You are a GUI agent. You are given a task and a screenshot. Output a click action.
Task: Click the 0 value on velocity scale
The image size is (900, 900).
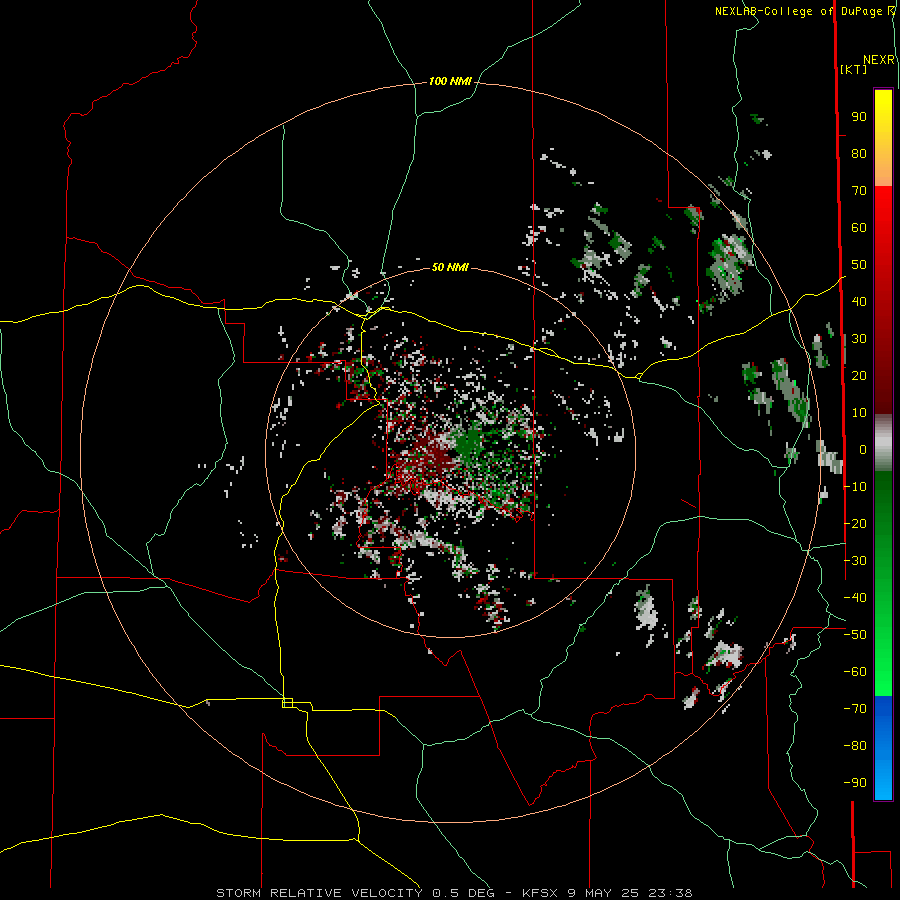pyautogui.click(x=863, y=450)
